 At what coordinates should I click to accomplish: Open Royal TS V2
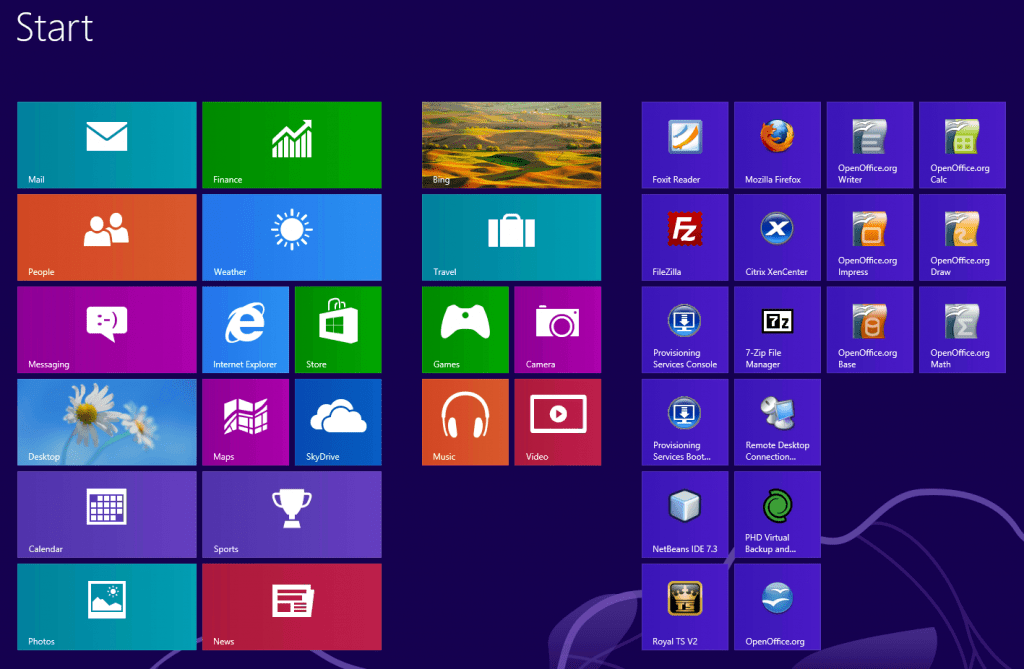point(684,607)
